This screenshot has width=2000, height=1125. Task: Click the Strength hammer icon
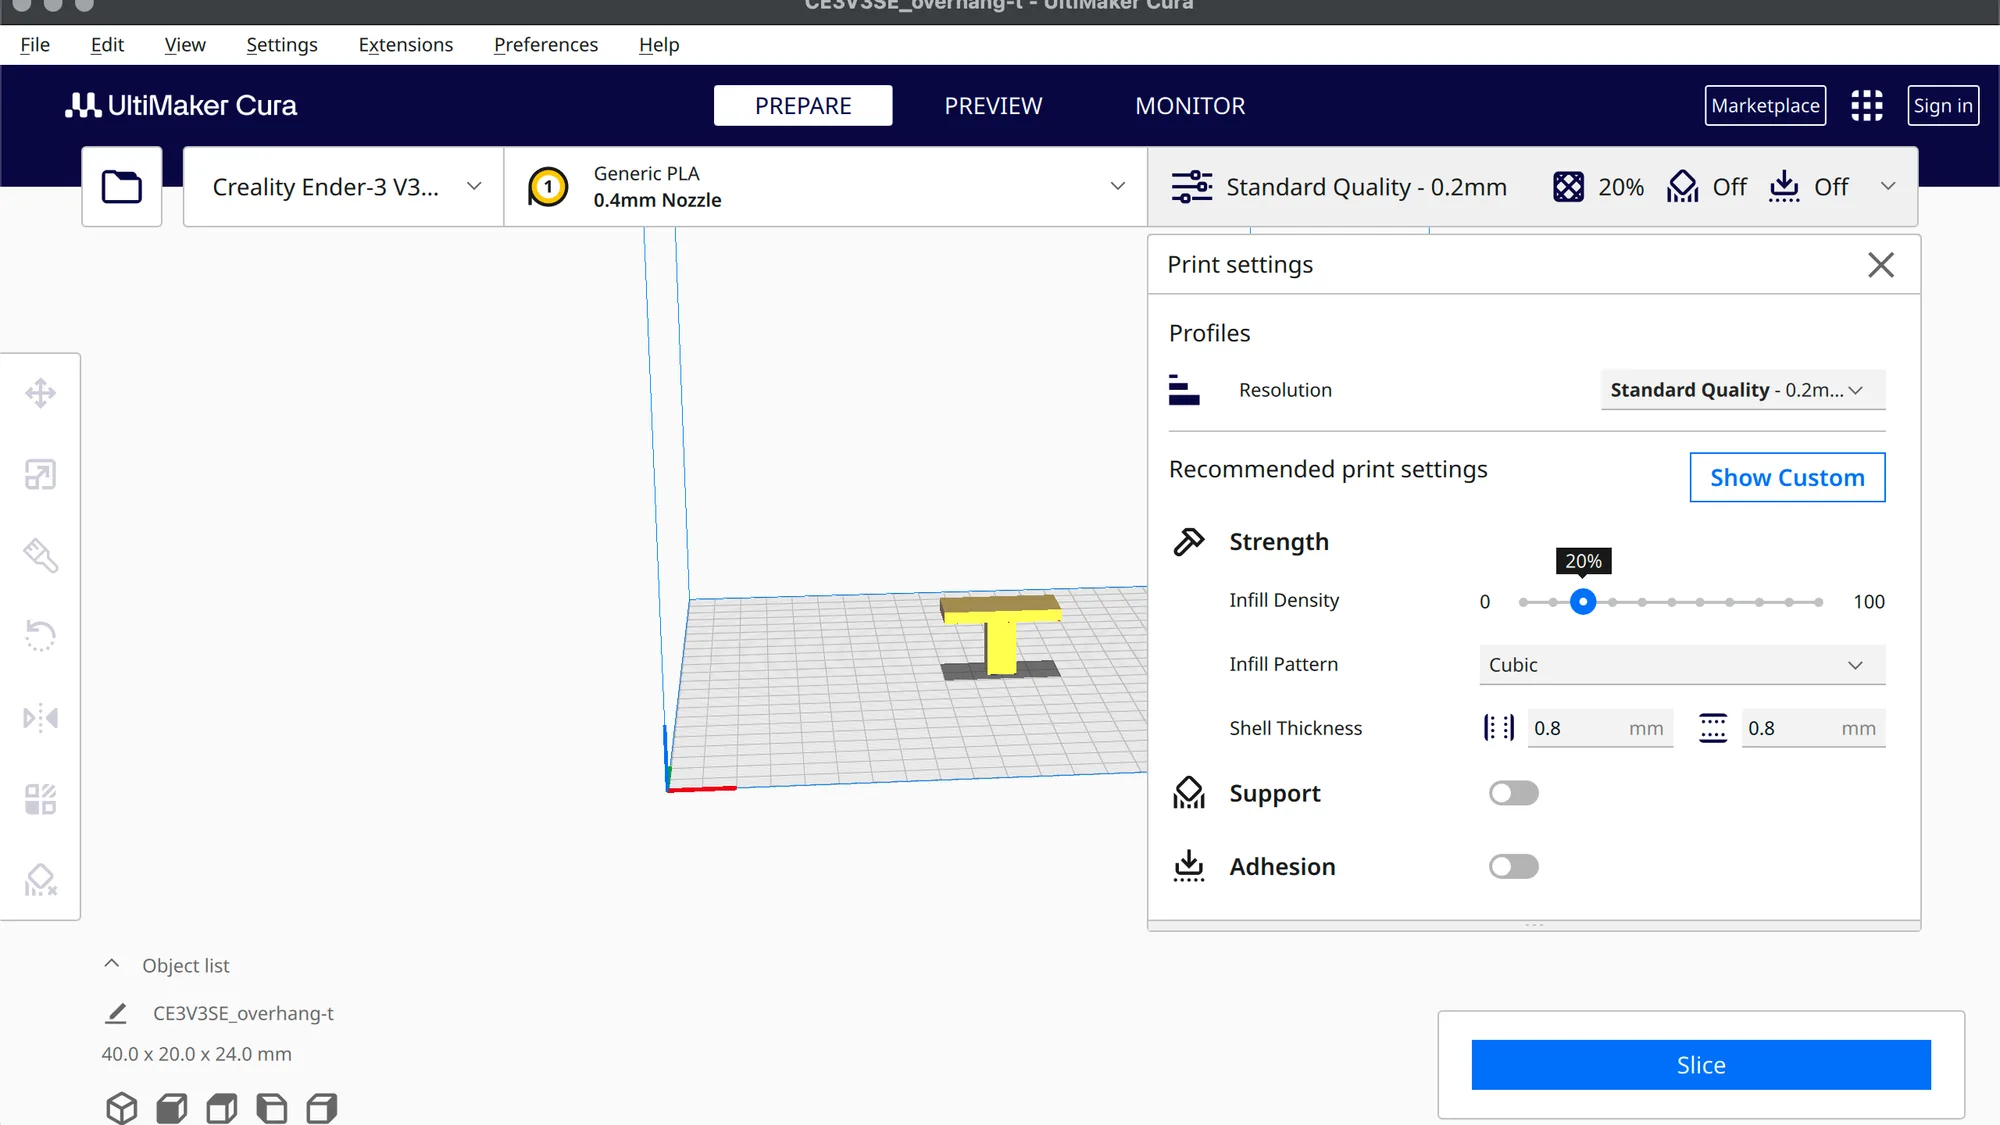[1189, 542]
